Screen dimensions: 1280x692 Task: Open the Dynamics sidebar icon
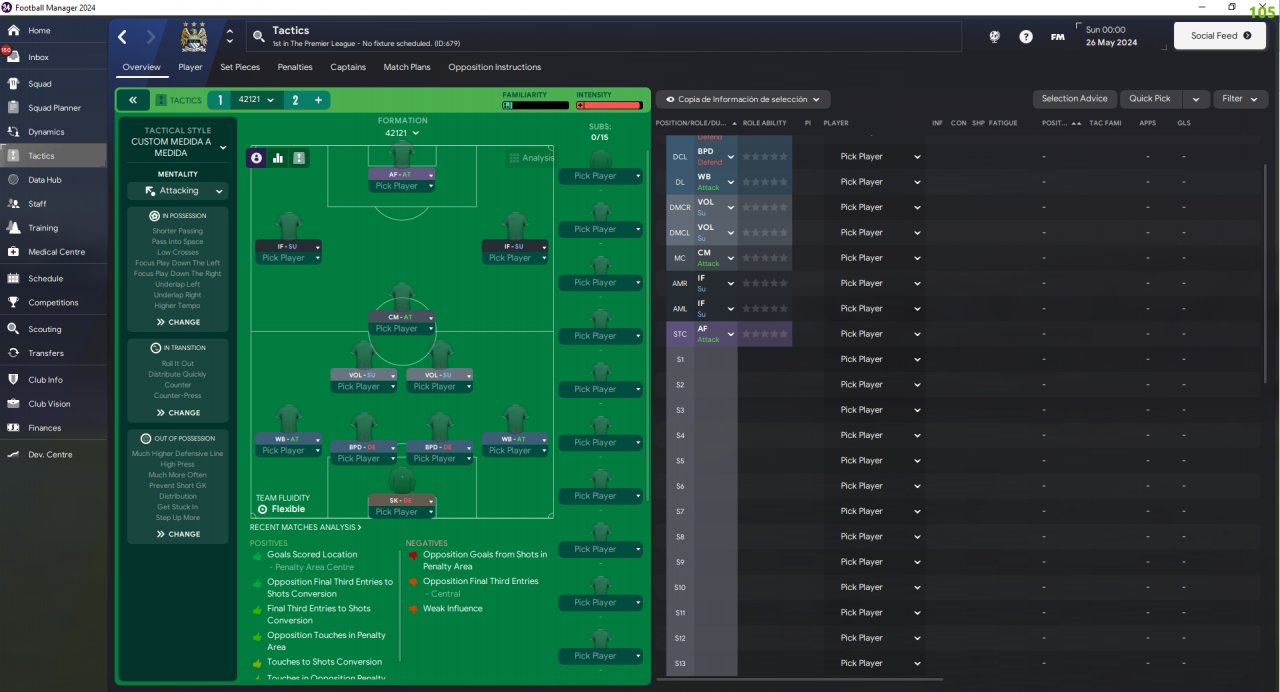pos(13,132)
